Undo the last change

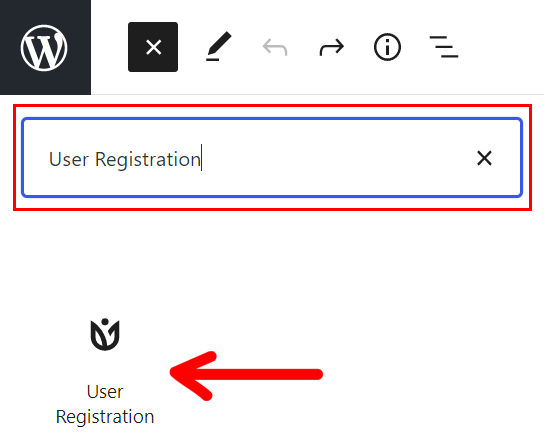pyautogui.click(x=275, y=47)
